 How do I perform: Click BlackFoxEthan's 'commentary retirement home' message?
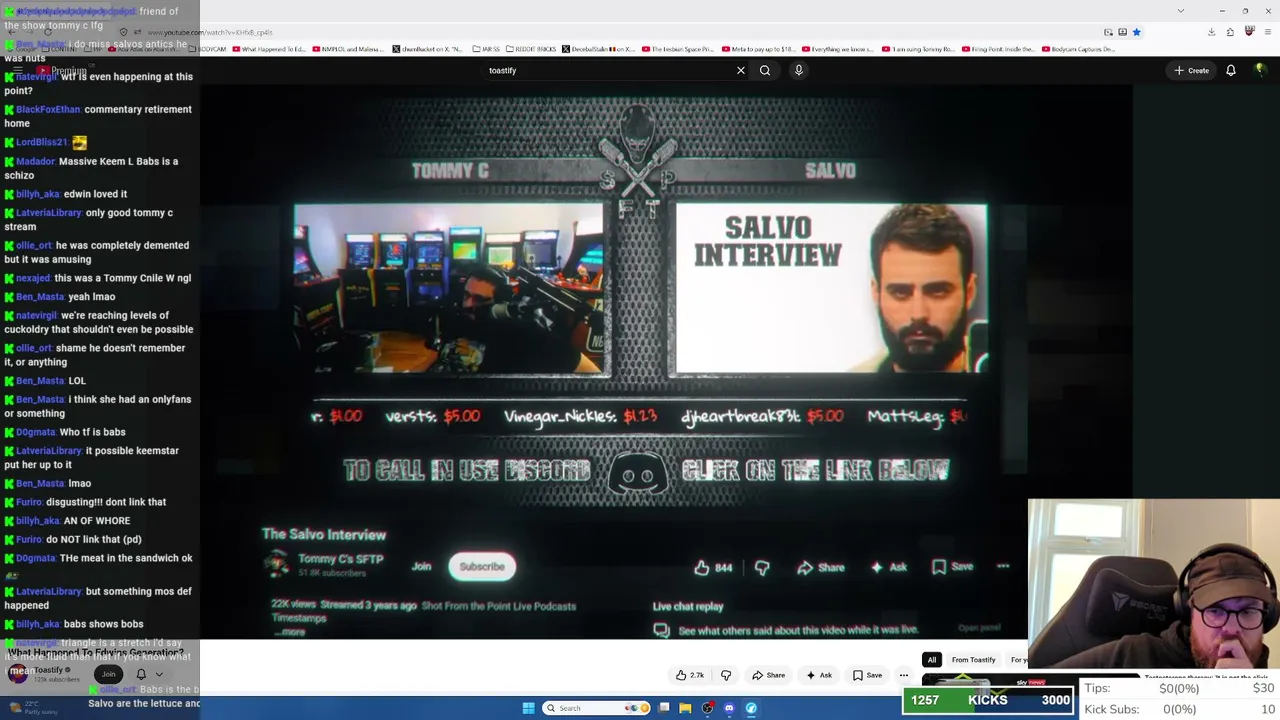click(98, 116)
